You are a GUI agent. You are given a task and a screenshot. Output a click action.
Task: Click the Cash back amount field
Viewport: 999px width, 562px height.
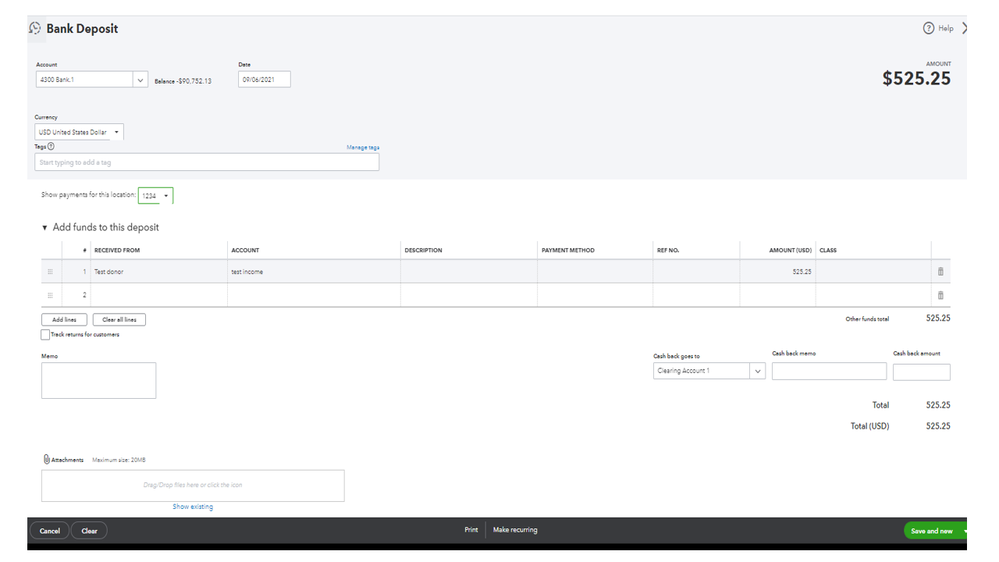(x=921, y=372)
